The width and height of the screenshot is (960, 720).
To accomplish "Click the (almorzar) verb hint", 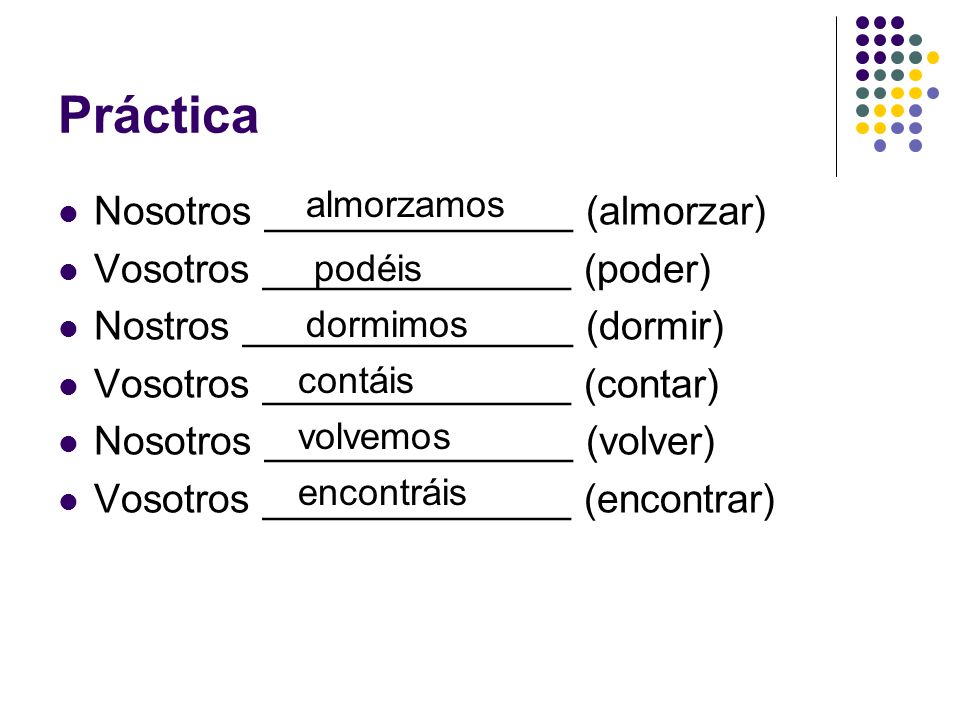I will [676, 212].
